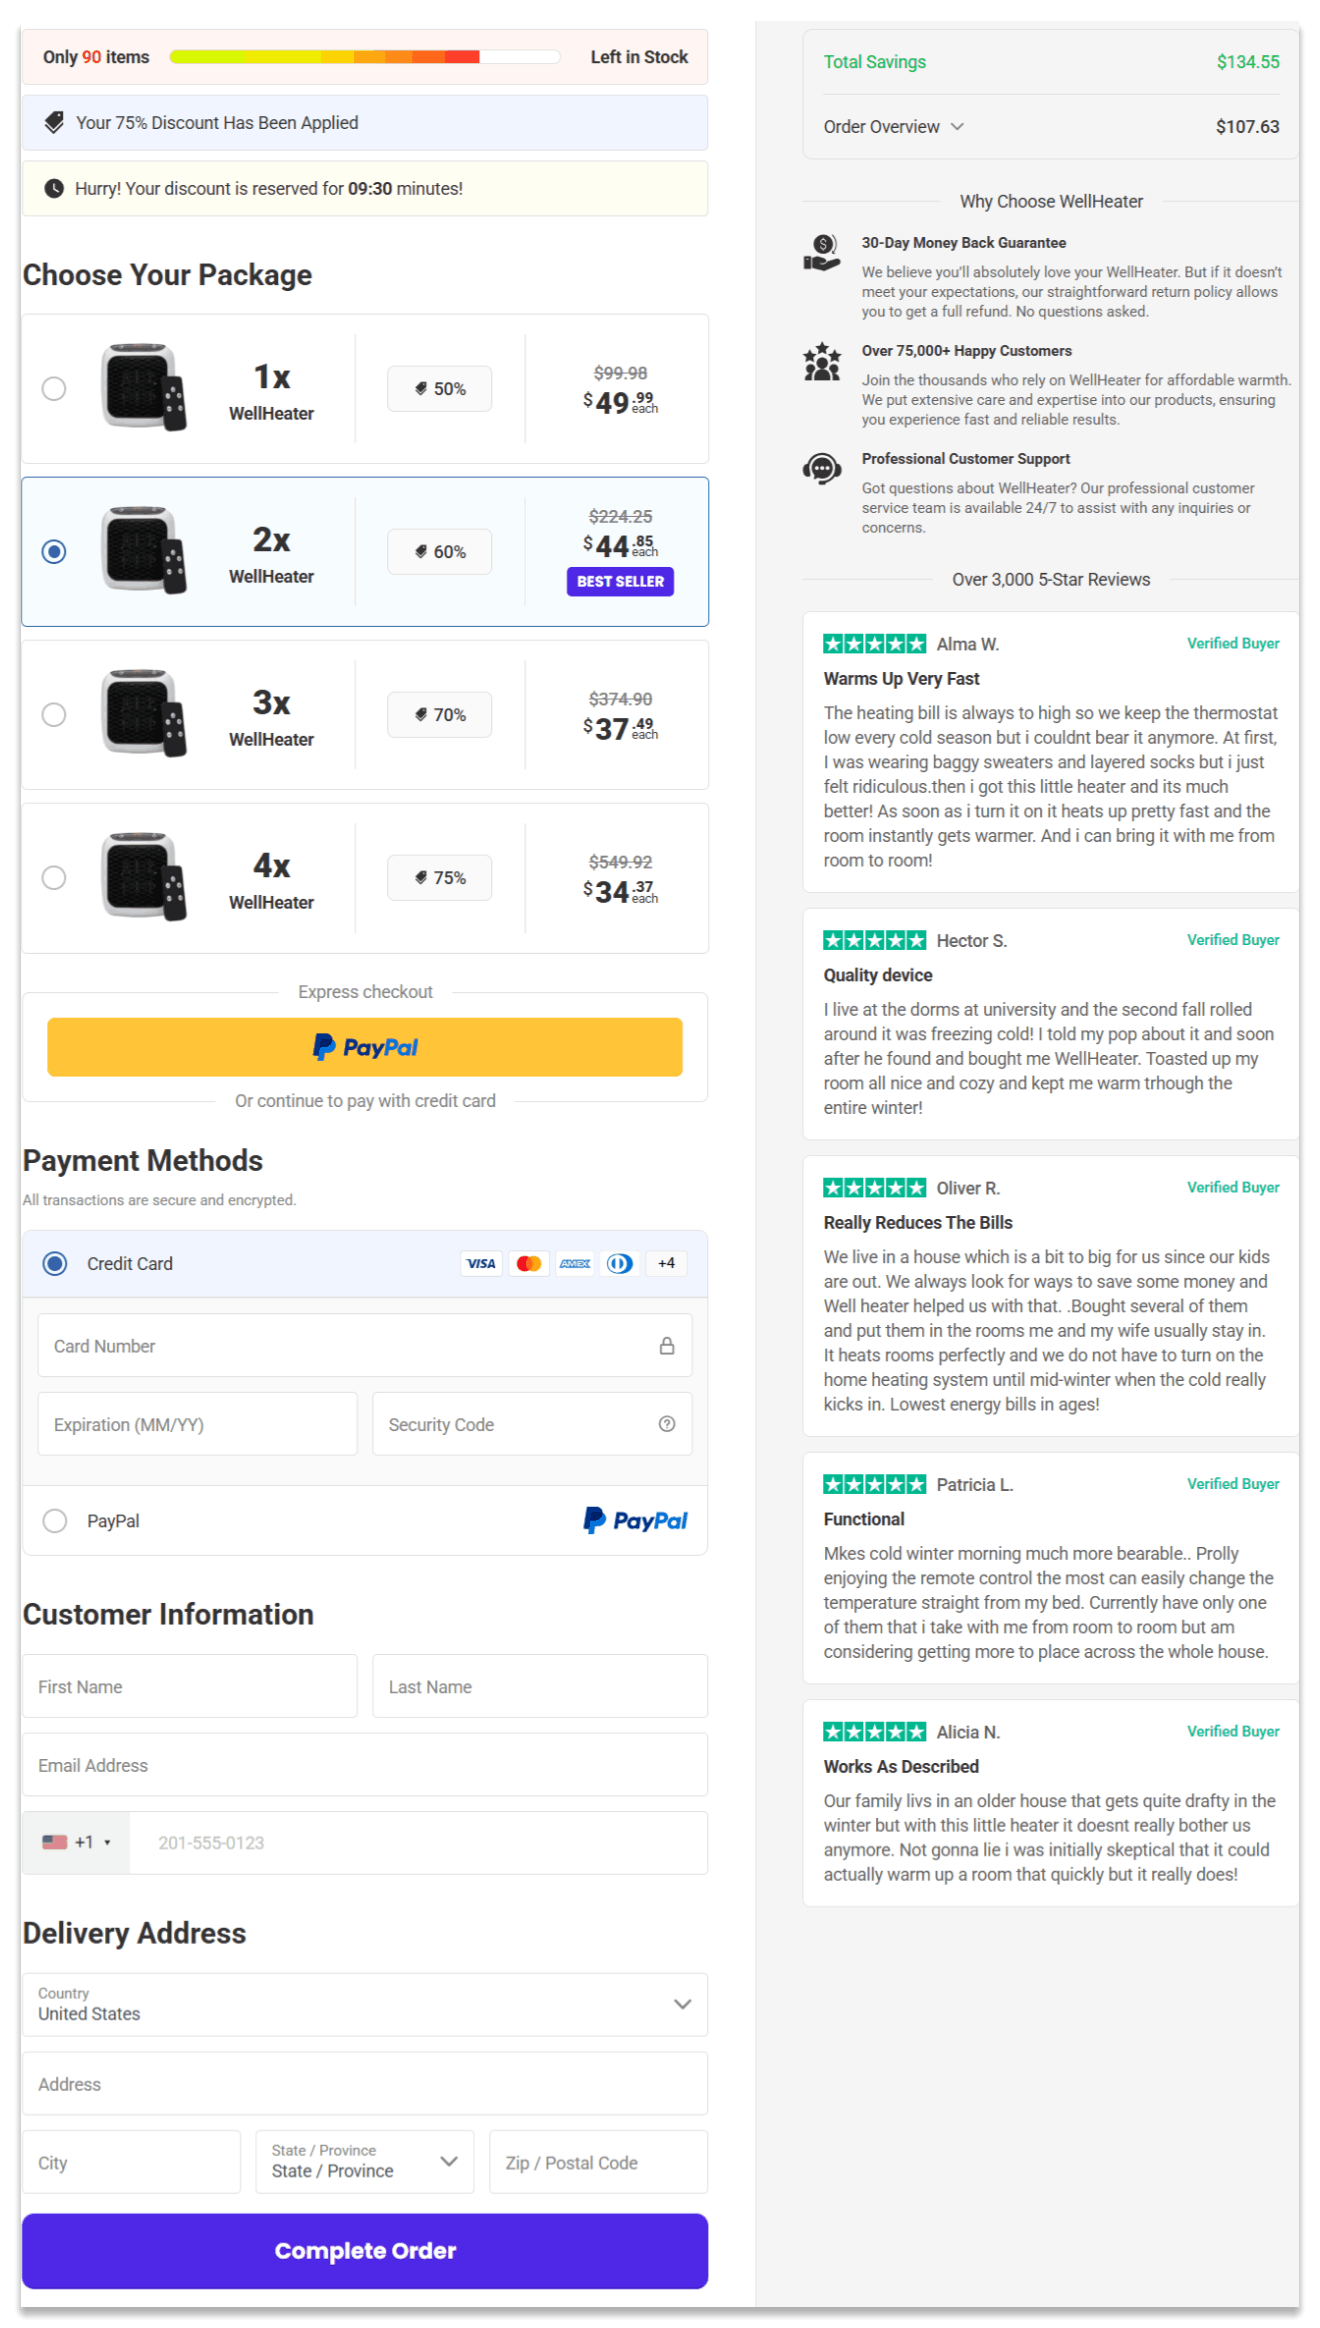Viewport: 1320px width, 2328px height.
Task: Click the Complete Order button
Action: (365, 2250)
